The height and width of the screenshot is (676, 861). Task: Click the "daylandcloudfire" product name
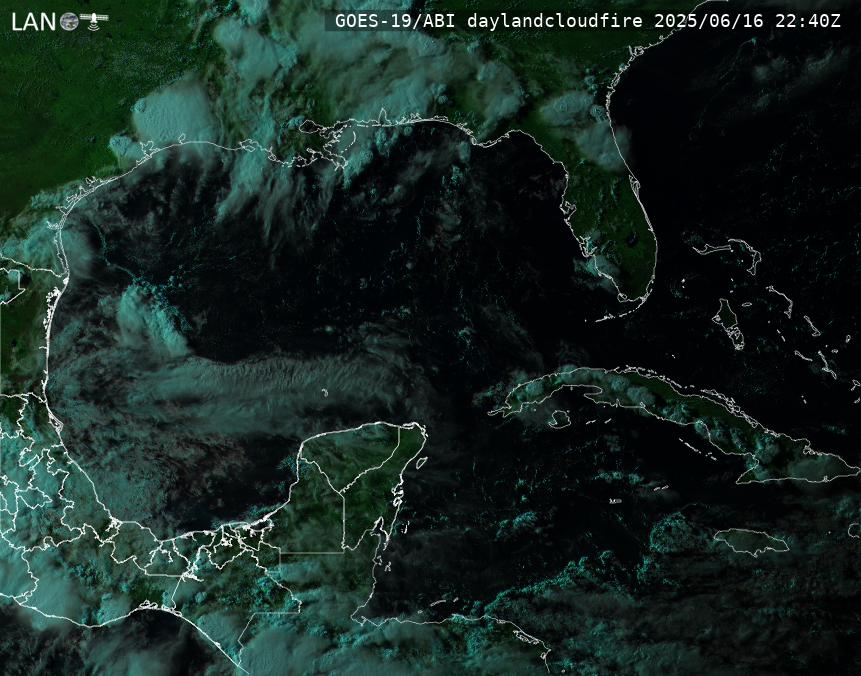click(x=555, y=21)
